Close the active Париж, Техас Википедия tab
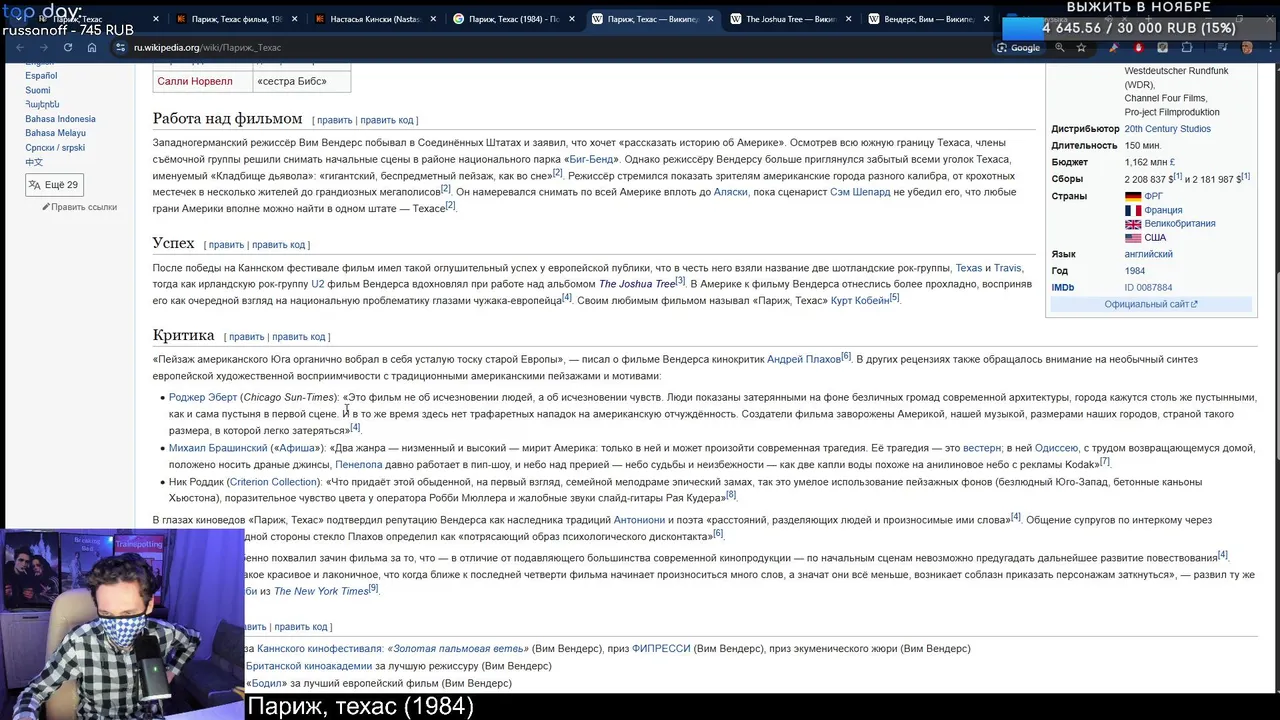 tap(710, 19)
